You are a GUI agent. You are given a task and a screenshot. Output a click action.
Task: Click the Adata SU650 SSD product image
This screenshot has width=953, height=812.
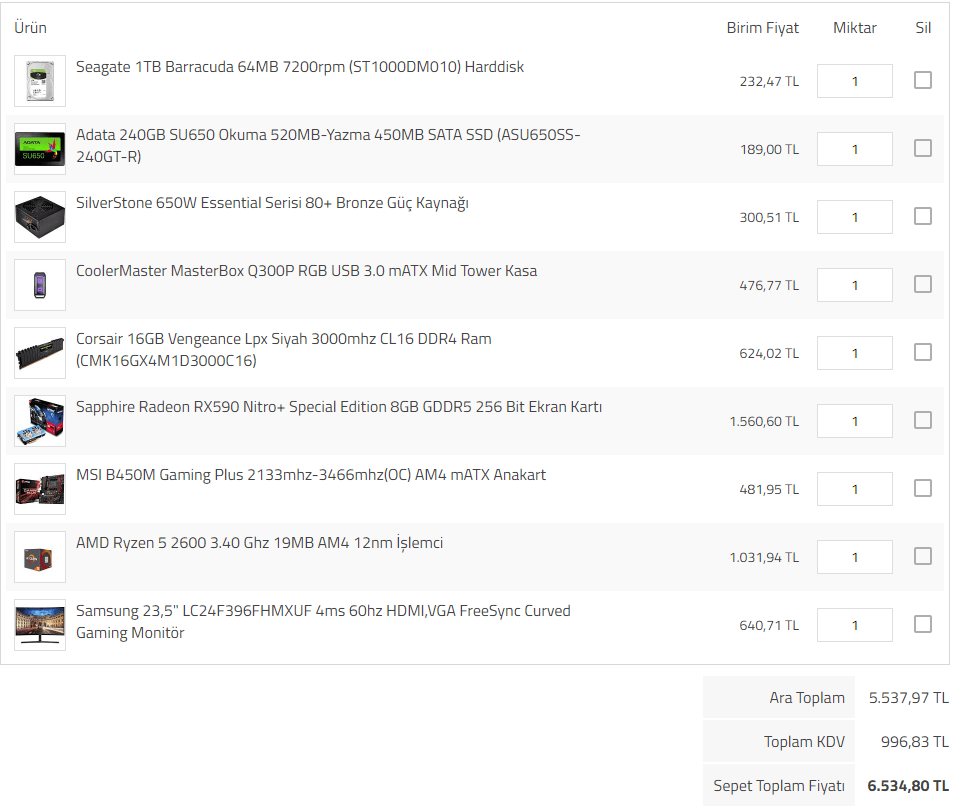tap(40, 149)
